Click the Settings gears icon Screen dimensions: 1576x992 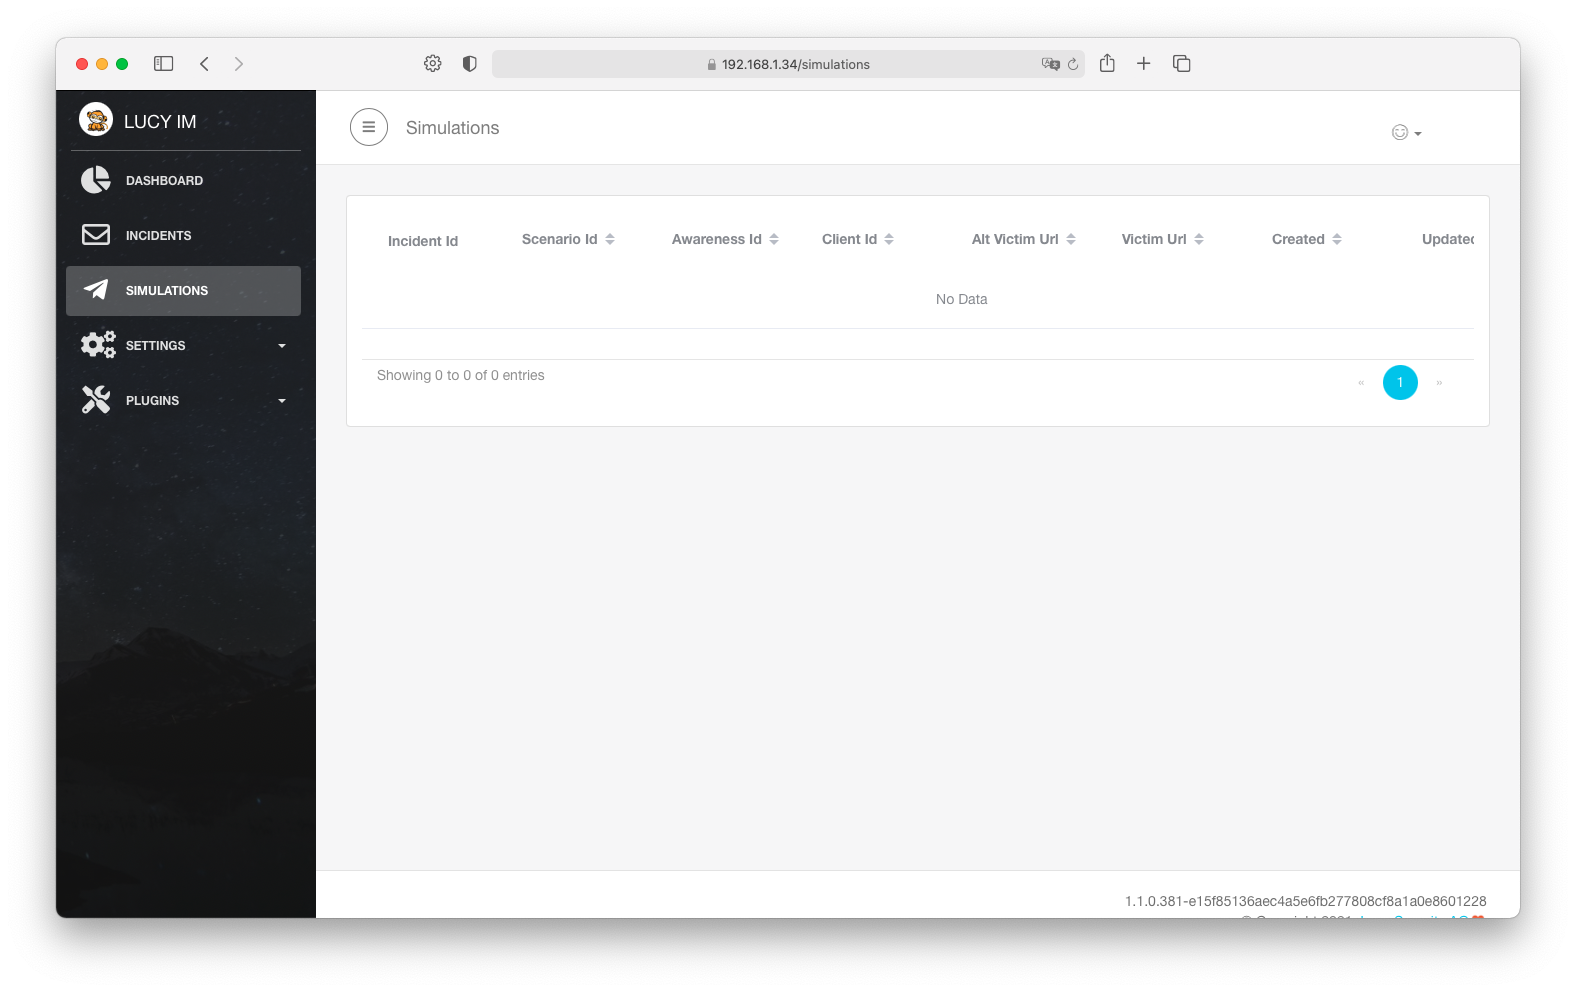pyautogui.click(x=97, y=345)
